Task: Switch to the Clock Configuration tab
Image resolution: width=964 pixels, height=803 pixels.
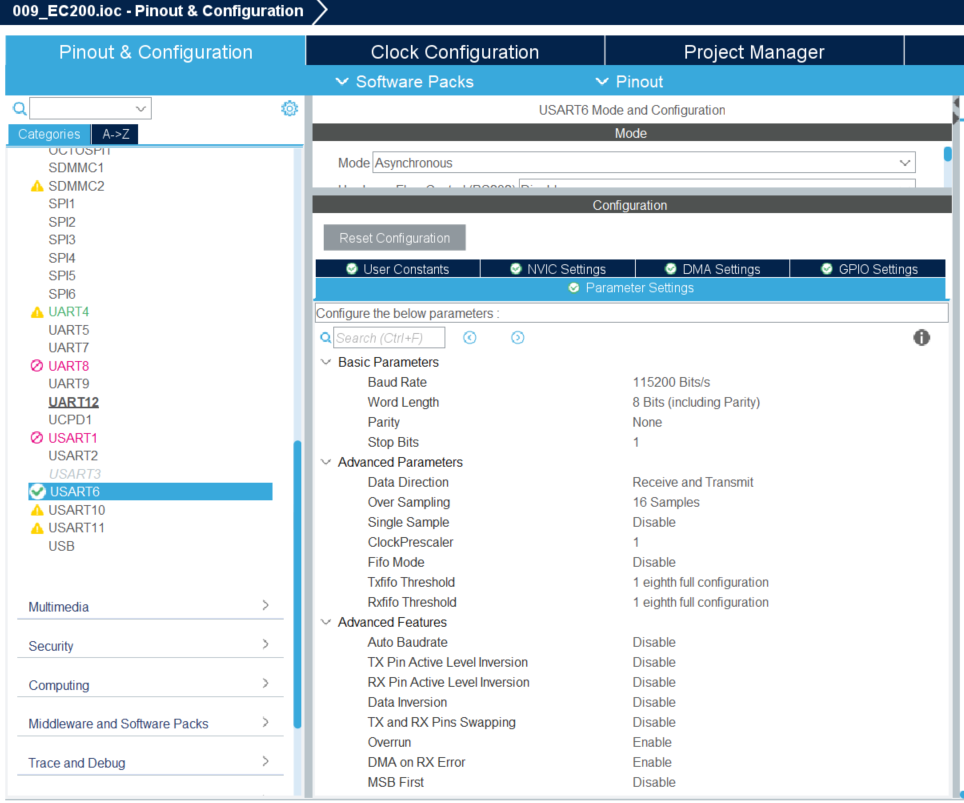Action: click(x=454, y=51)
